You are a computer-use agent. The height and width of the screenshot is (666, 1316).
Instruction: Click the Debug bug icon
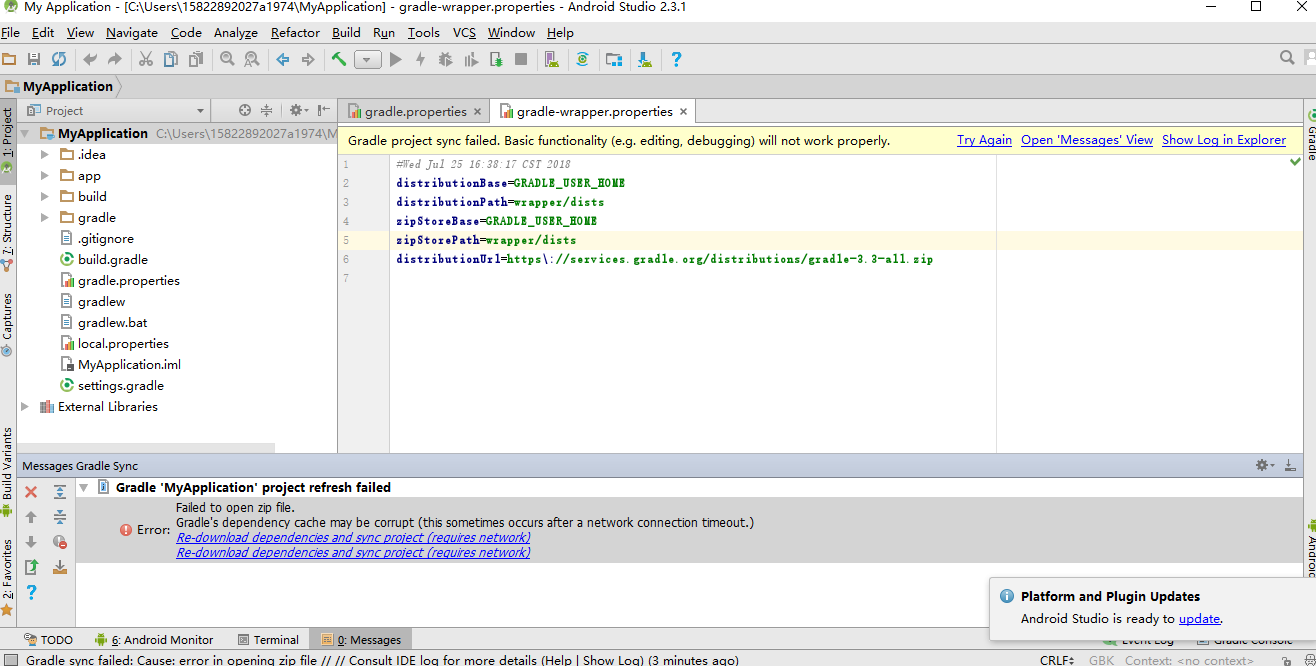click(446, 60)
